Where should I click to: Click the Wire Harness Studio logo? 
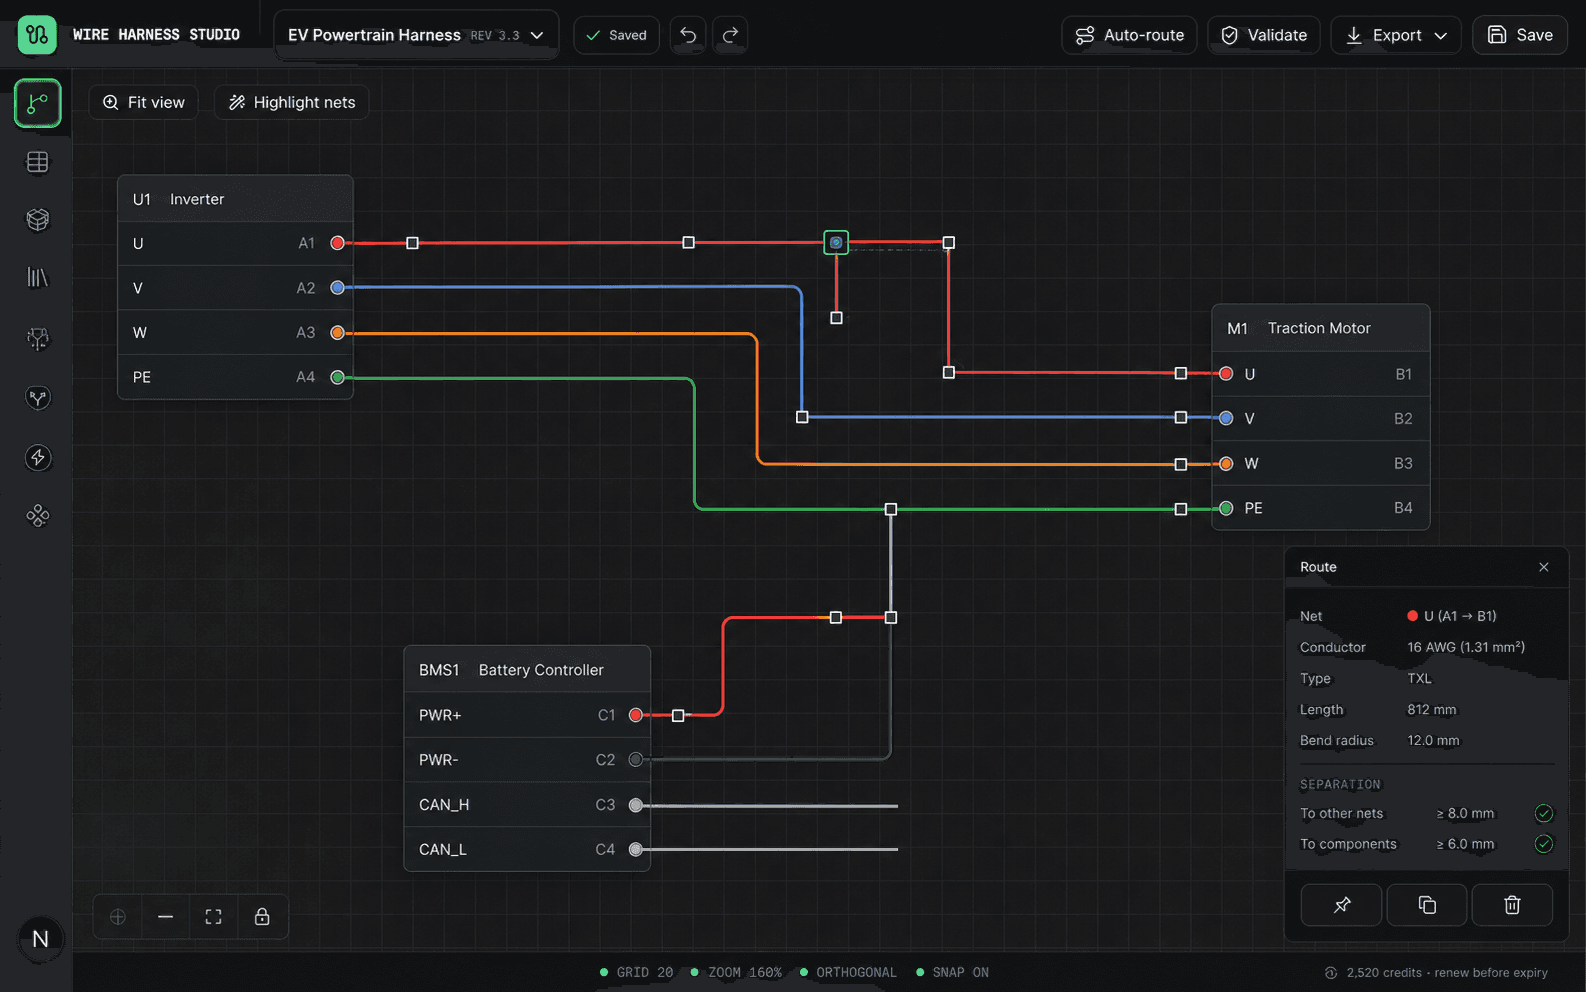tap(37, 35)
